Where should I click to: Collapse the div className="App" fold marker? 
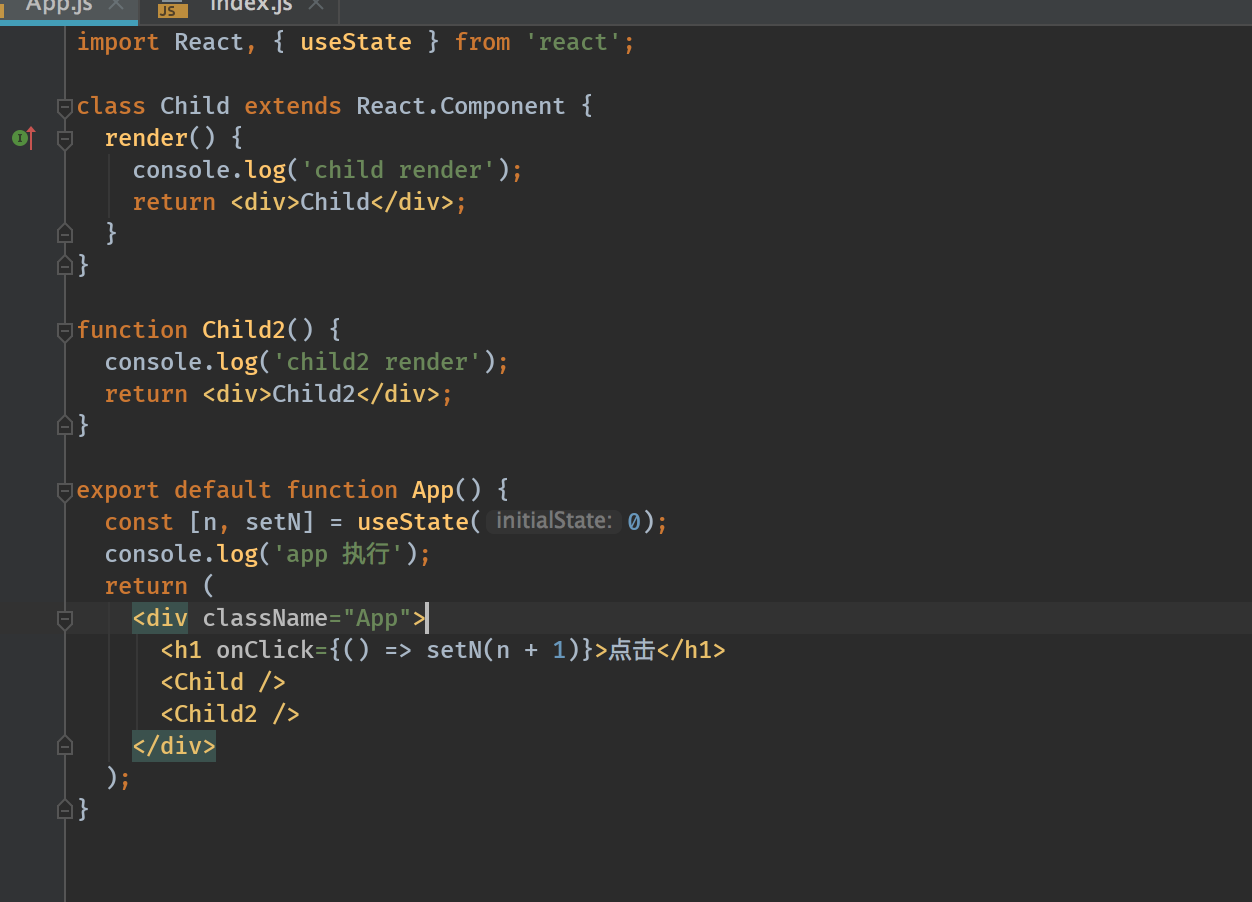coord(65,619)
